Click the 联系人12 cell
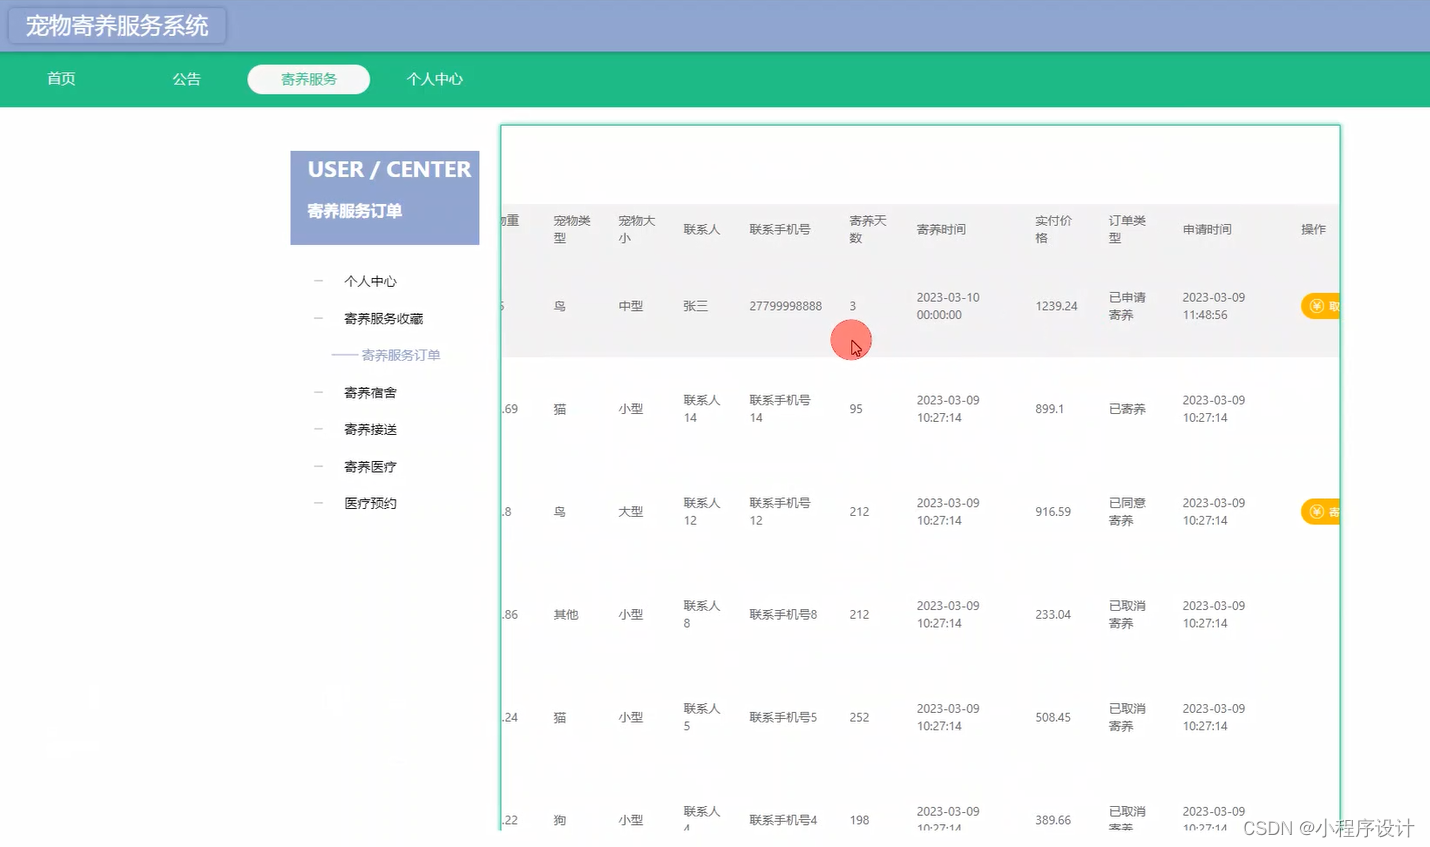This screenshot has width=1430, height=847. pos(701,512)
